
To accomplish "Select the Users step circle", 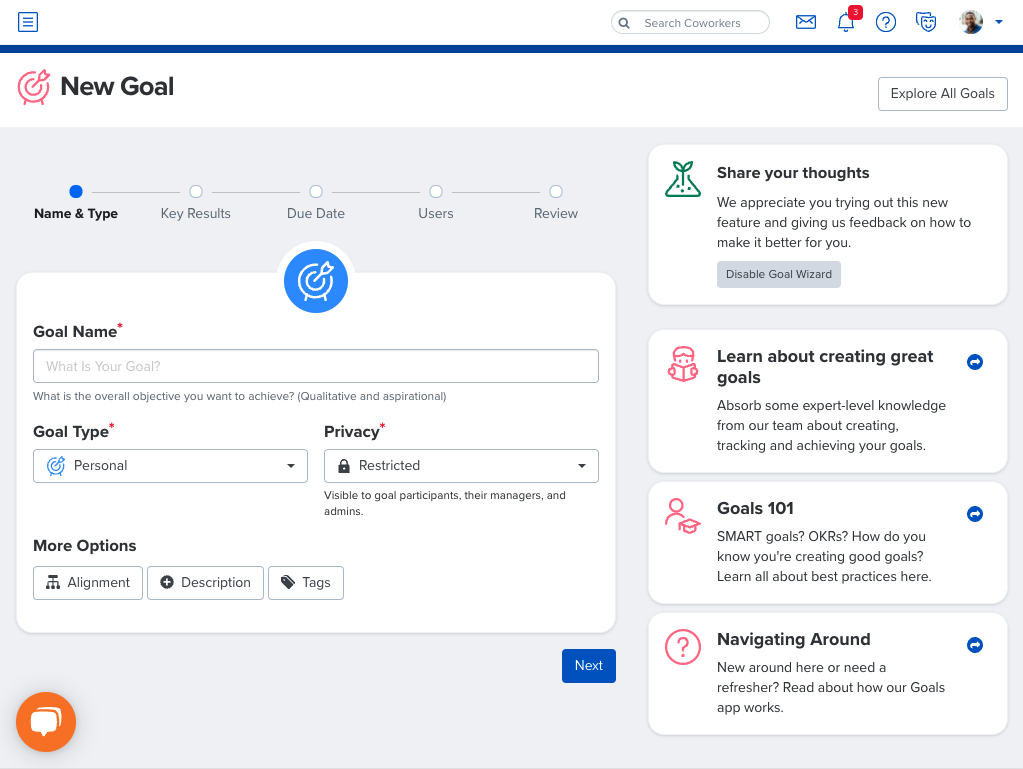I will coord(436,192).
